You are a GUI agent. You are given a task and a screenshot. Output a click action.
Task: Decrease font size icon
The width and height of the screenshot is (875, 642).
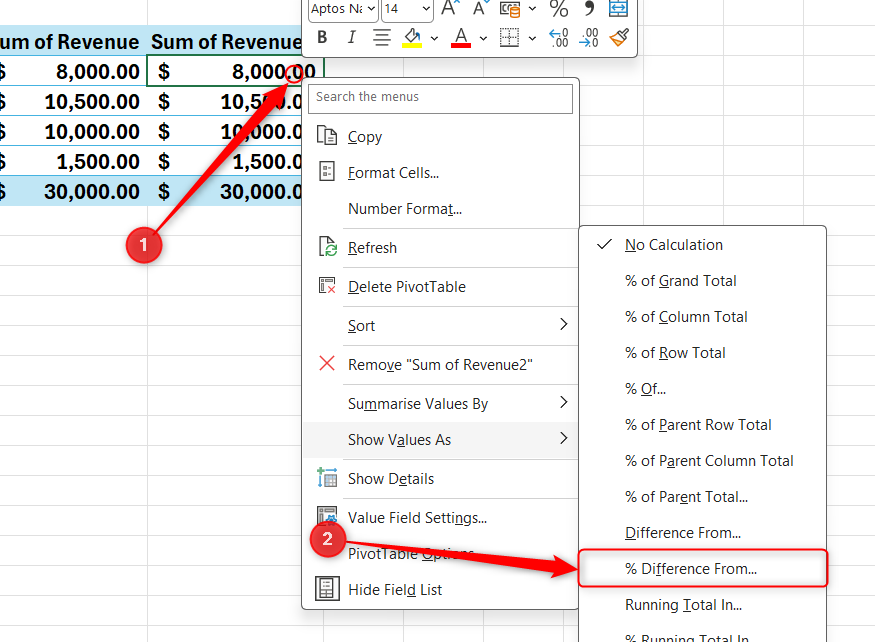click(x=480, y=8)
